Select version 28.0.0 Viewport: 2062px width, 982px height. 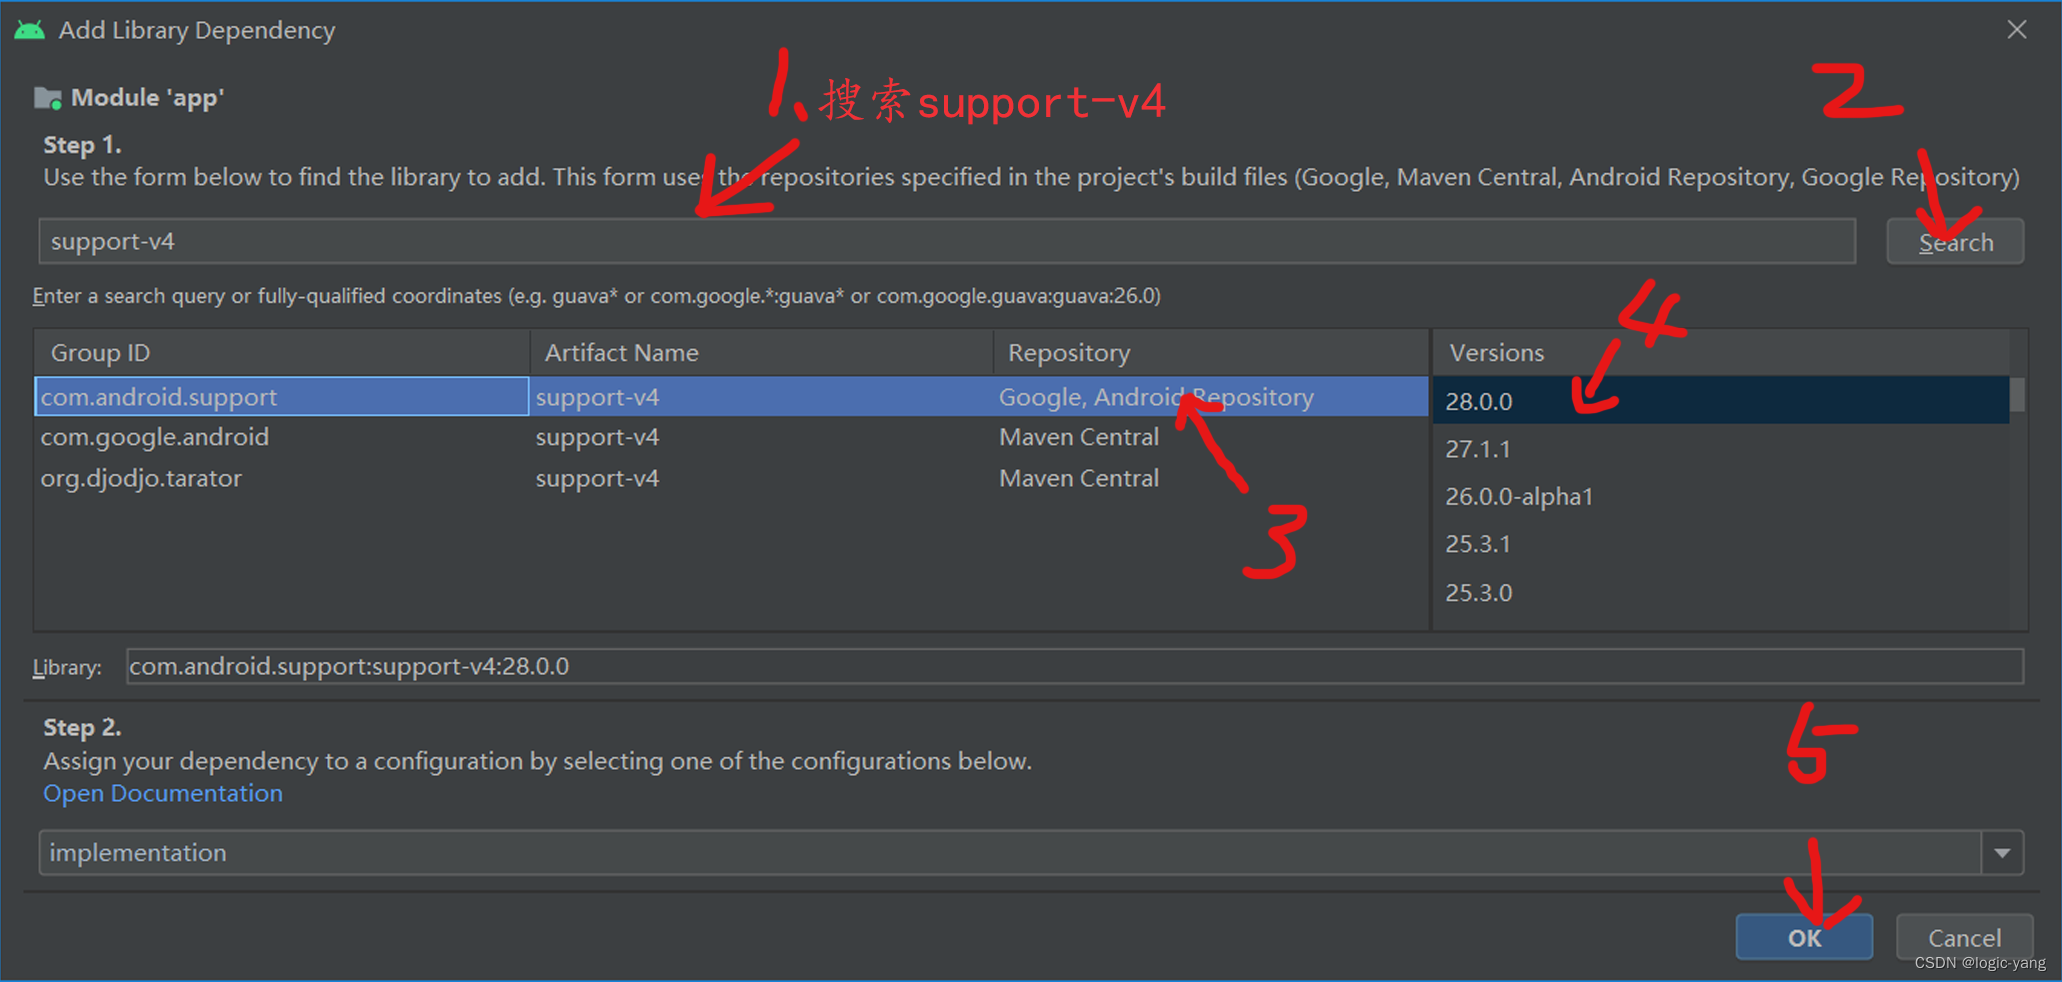(1720, 401)
